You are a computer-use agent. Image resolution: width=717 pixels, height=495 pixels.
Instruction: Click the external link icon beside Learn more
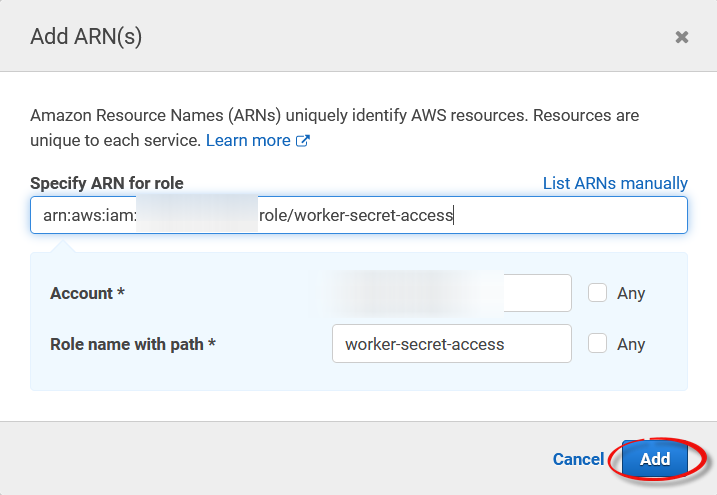tap(303, 141)
